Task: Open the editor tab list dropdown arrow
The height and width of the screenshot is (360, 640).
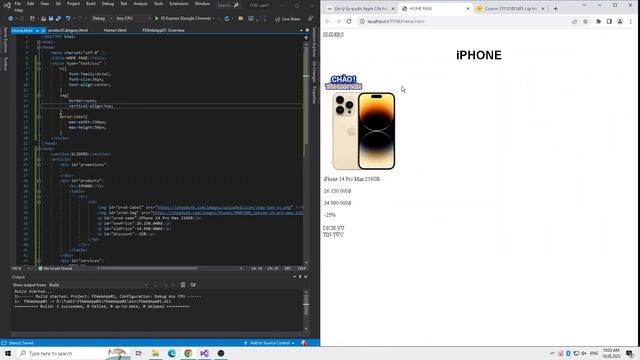Action: 301,30
